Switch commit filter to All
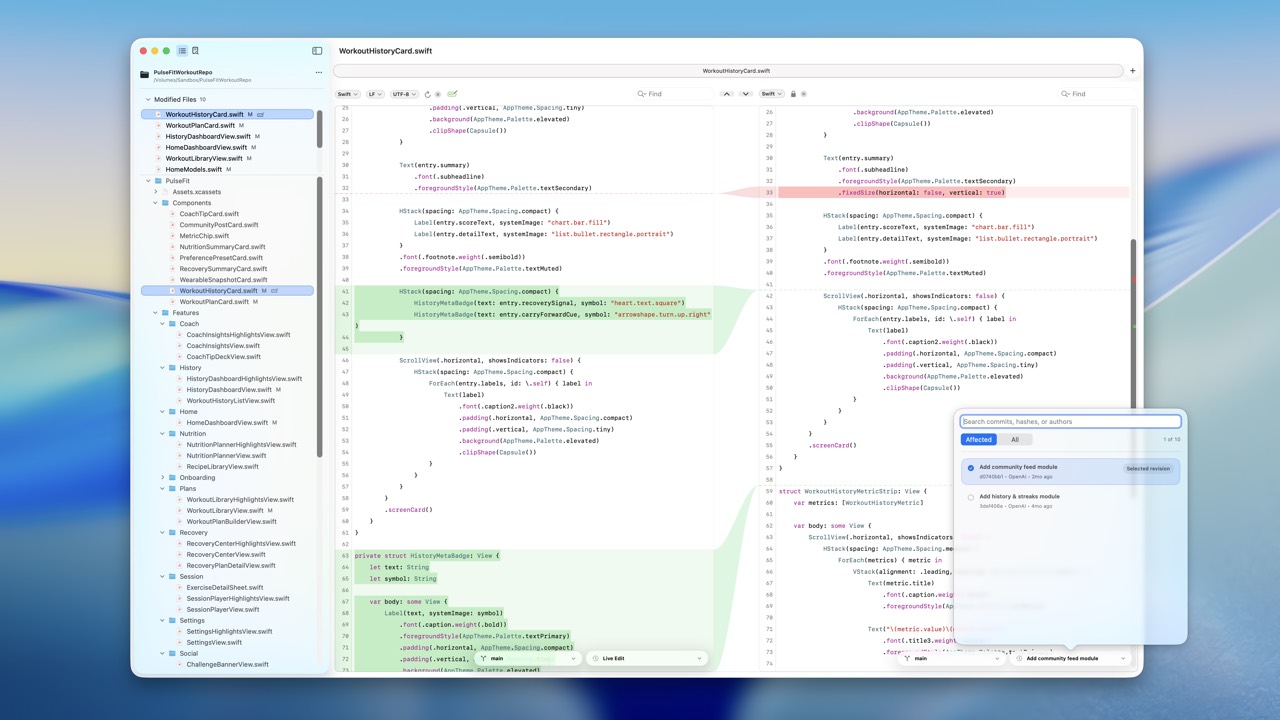 point(1015,440)
